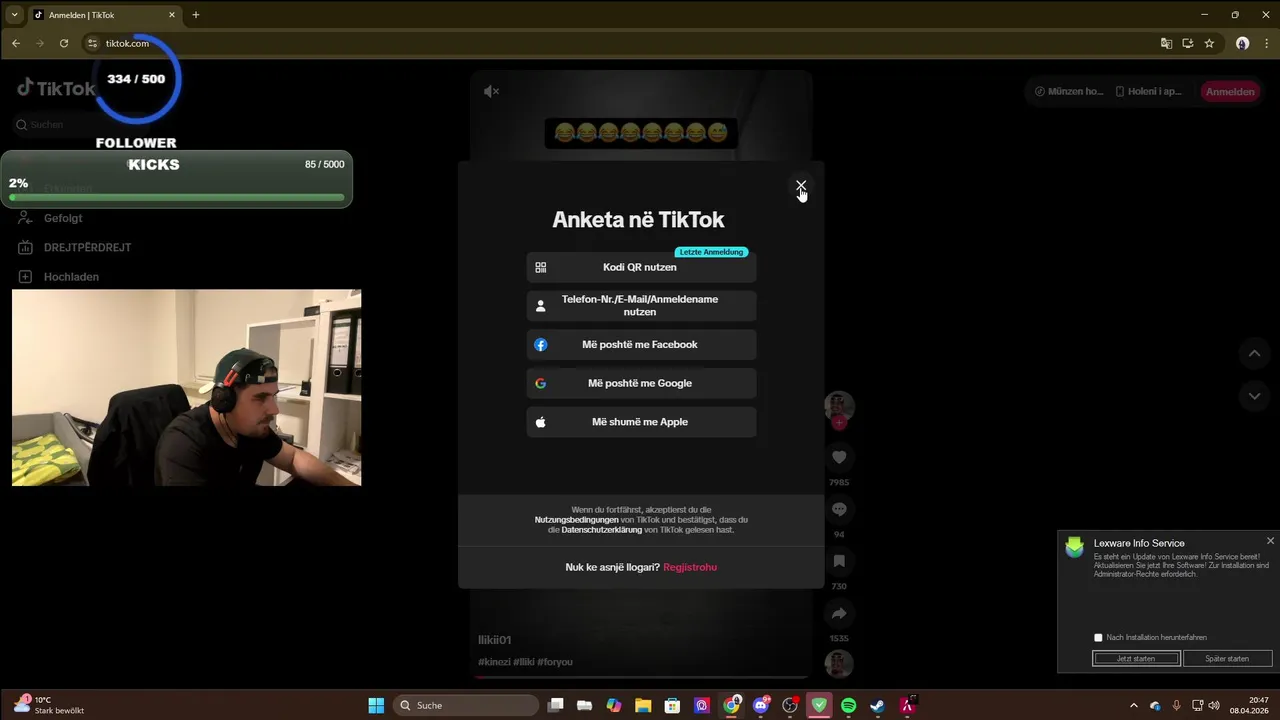1280x720 pixels.
Task: Open video comments bubble icon
Action: (x=839, y=509)
